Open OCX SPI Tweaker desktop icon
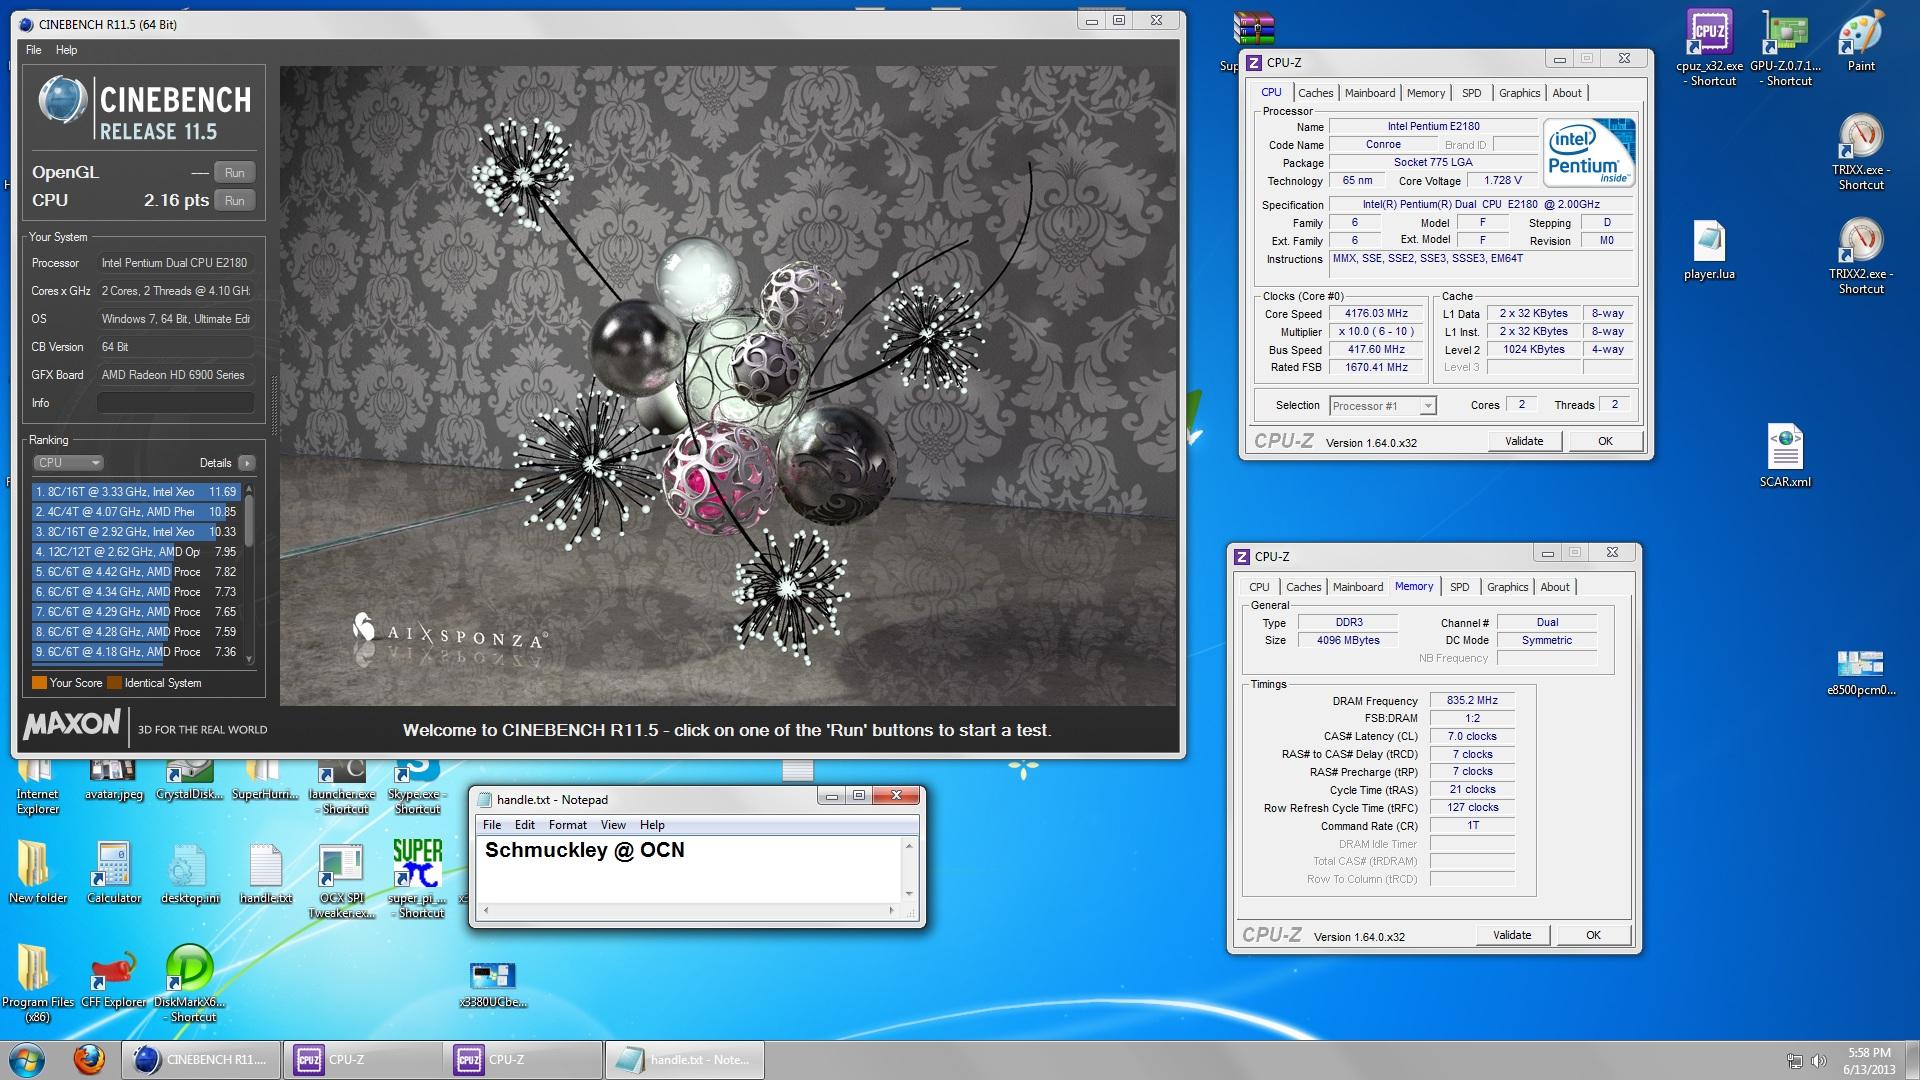 click(x=342, y=880)
